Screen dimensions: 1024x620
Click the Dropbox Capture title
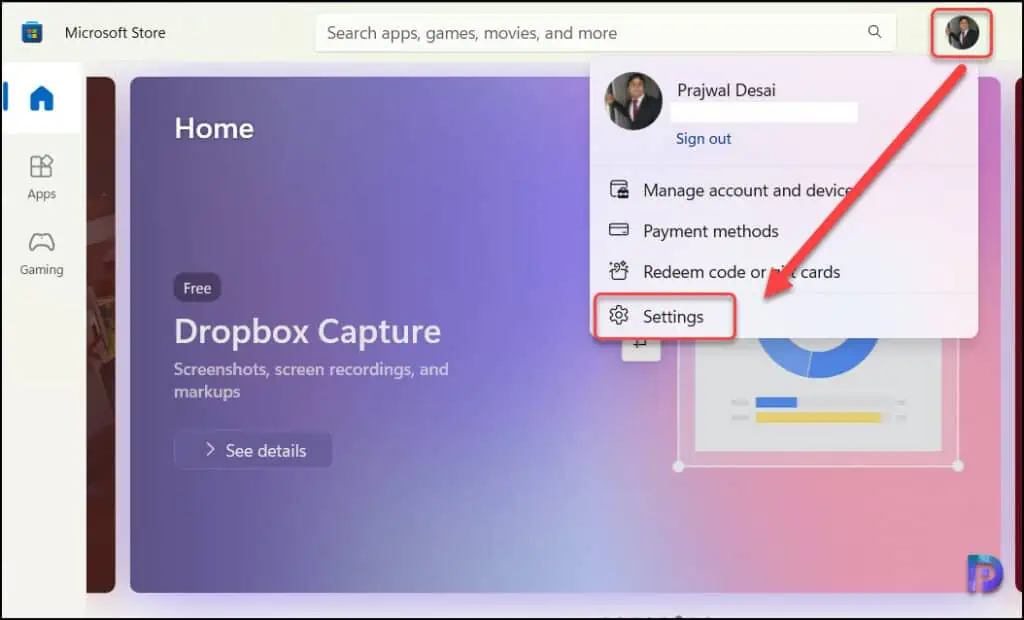[308, 332]
